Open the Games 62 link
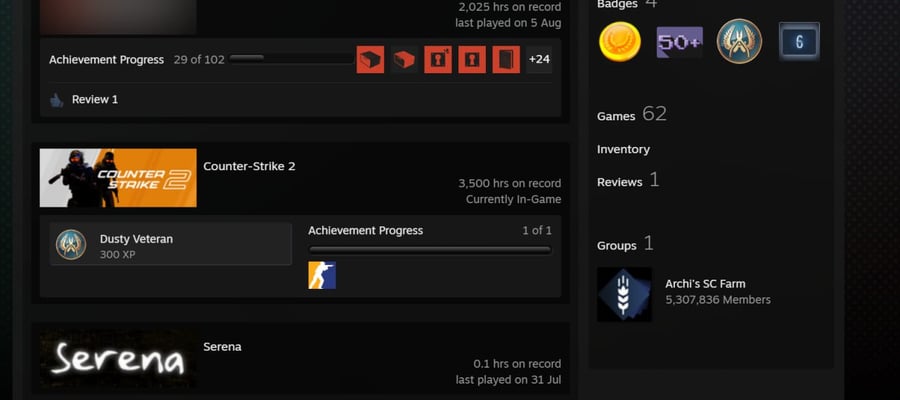 pos(632,114)
